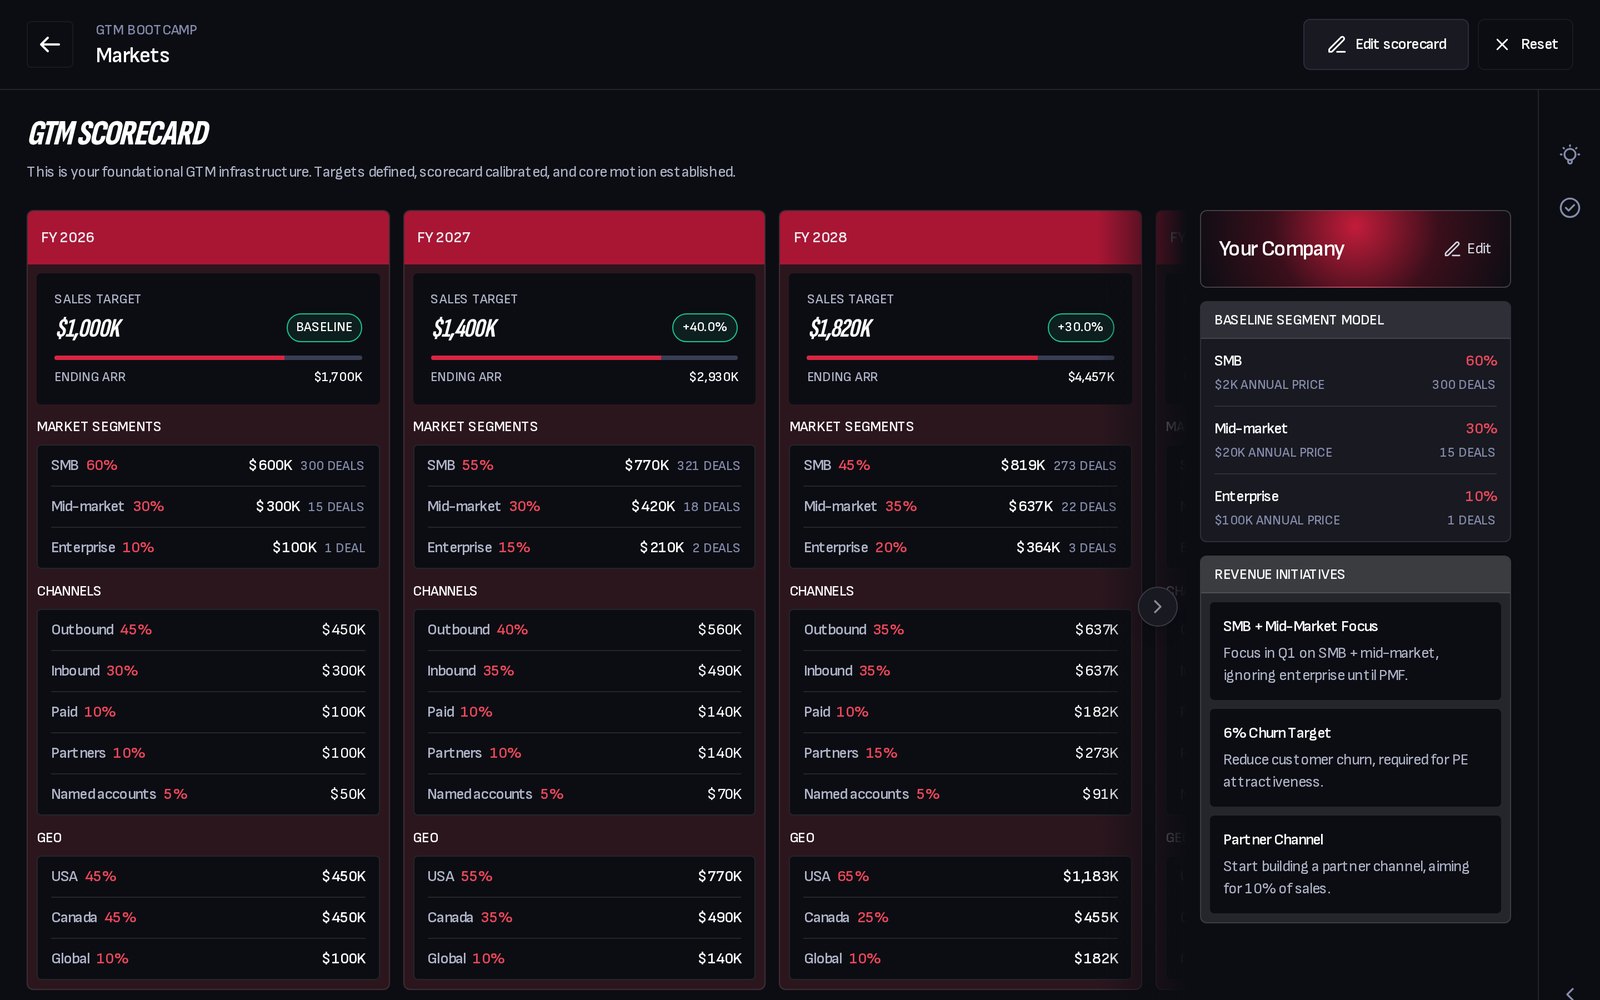
Task: Select the FY 2026 card header
Action: tap(208, 237)
